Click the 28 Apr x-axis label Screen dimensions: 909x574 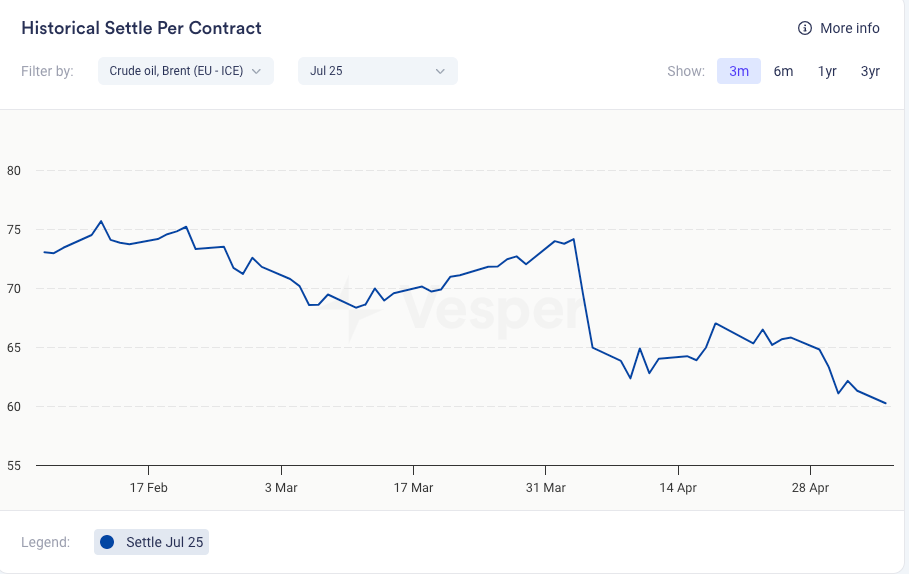[810, 487]
